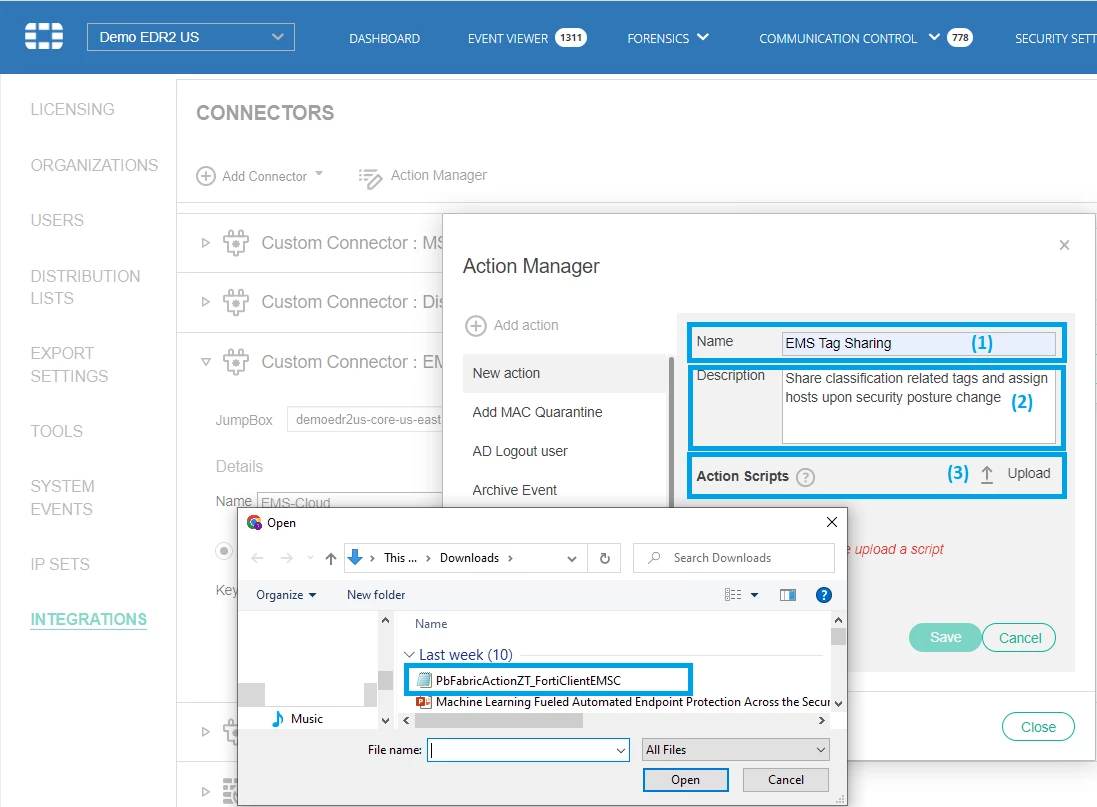1097x807 pixels.
Task: Open the view options dropdown arrow
Action: [x=754, y=595]
